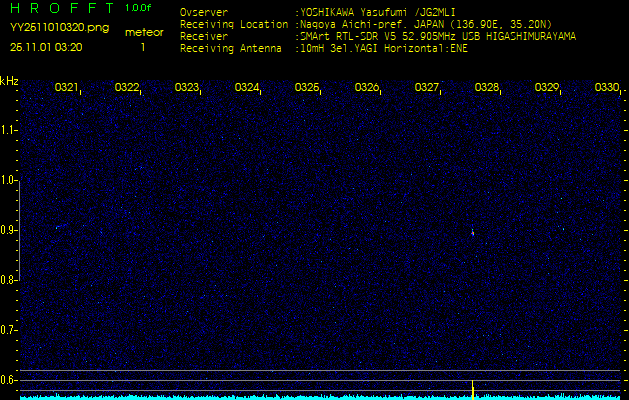The height and width of the screenshot is (400, 629).
Task: Select the 0.7 kHz axis label
Action: click(x=9, y=329)
